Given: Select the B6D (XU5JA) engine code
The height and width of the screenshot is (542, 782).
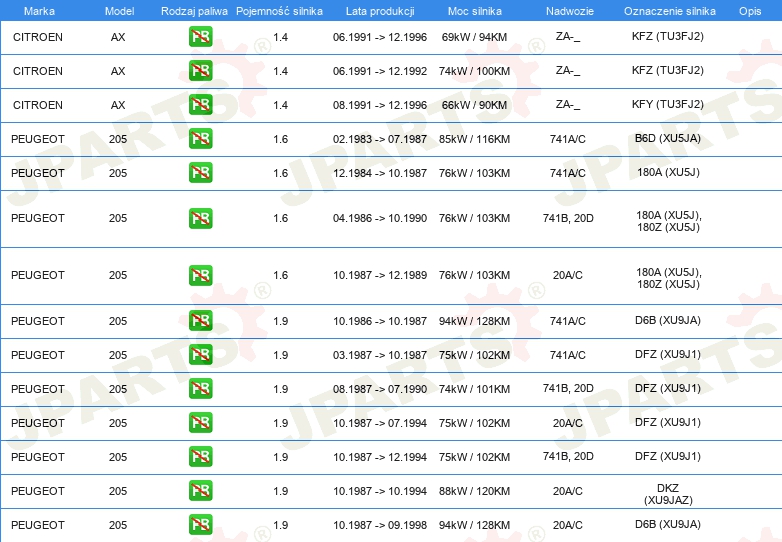Looking at the screenshot, I should [x=668, y=138].
